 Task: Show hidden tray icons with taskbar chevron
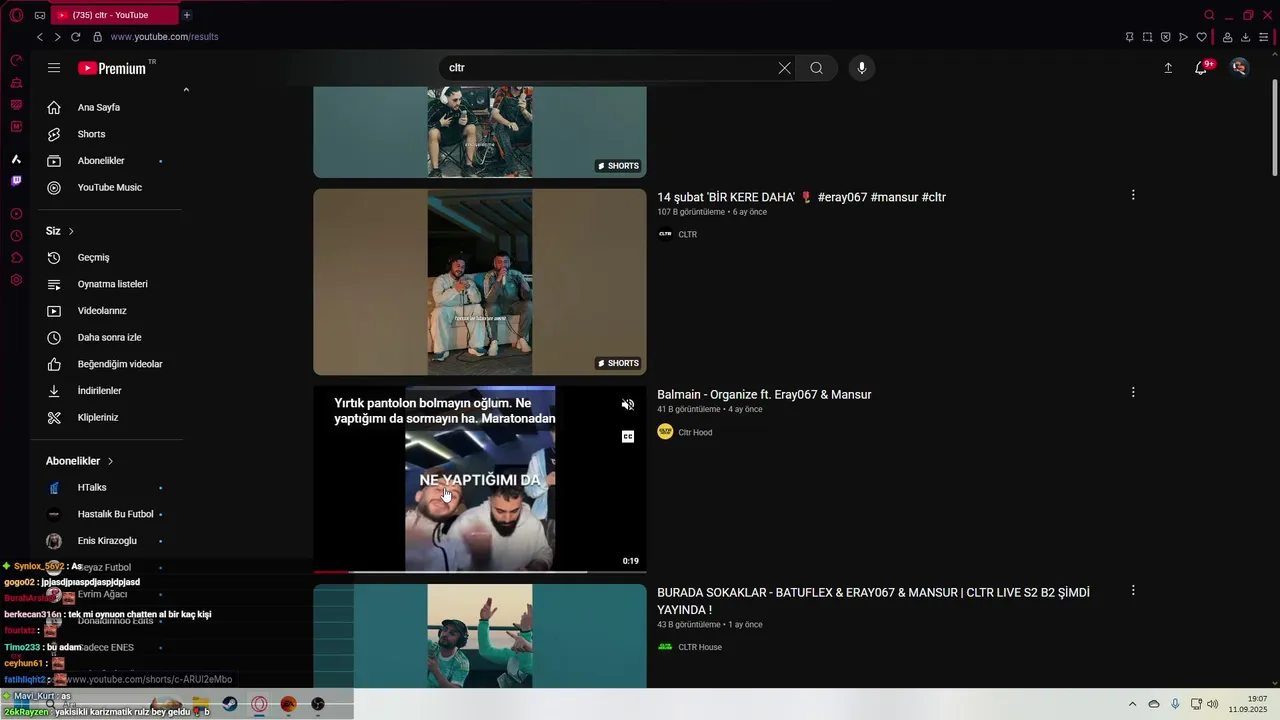click(1132, 704)
